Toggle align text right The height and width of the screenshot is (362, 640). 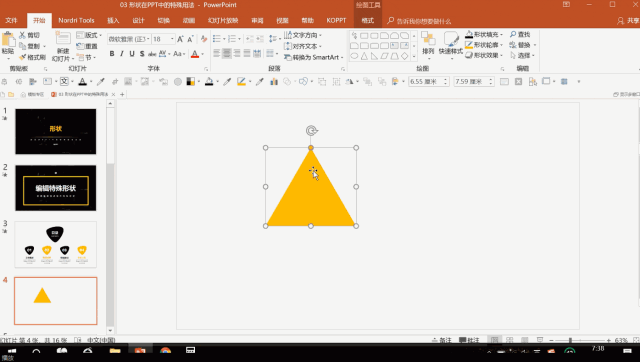click(237, 53)
